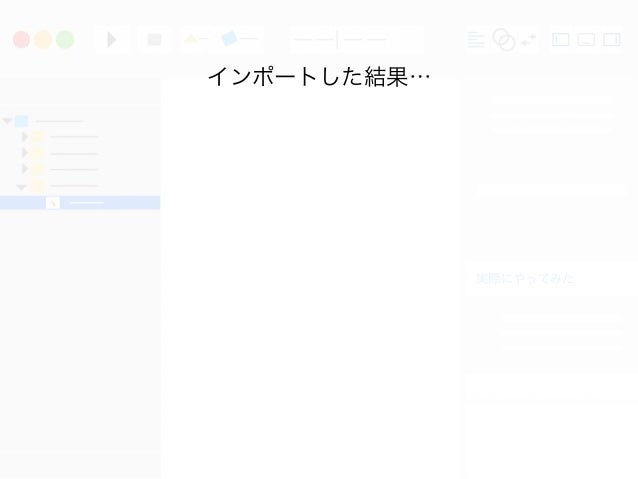Open the Assistant editor (overlapping circles icon)
638x479 pixels.
coord(504,39)
